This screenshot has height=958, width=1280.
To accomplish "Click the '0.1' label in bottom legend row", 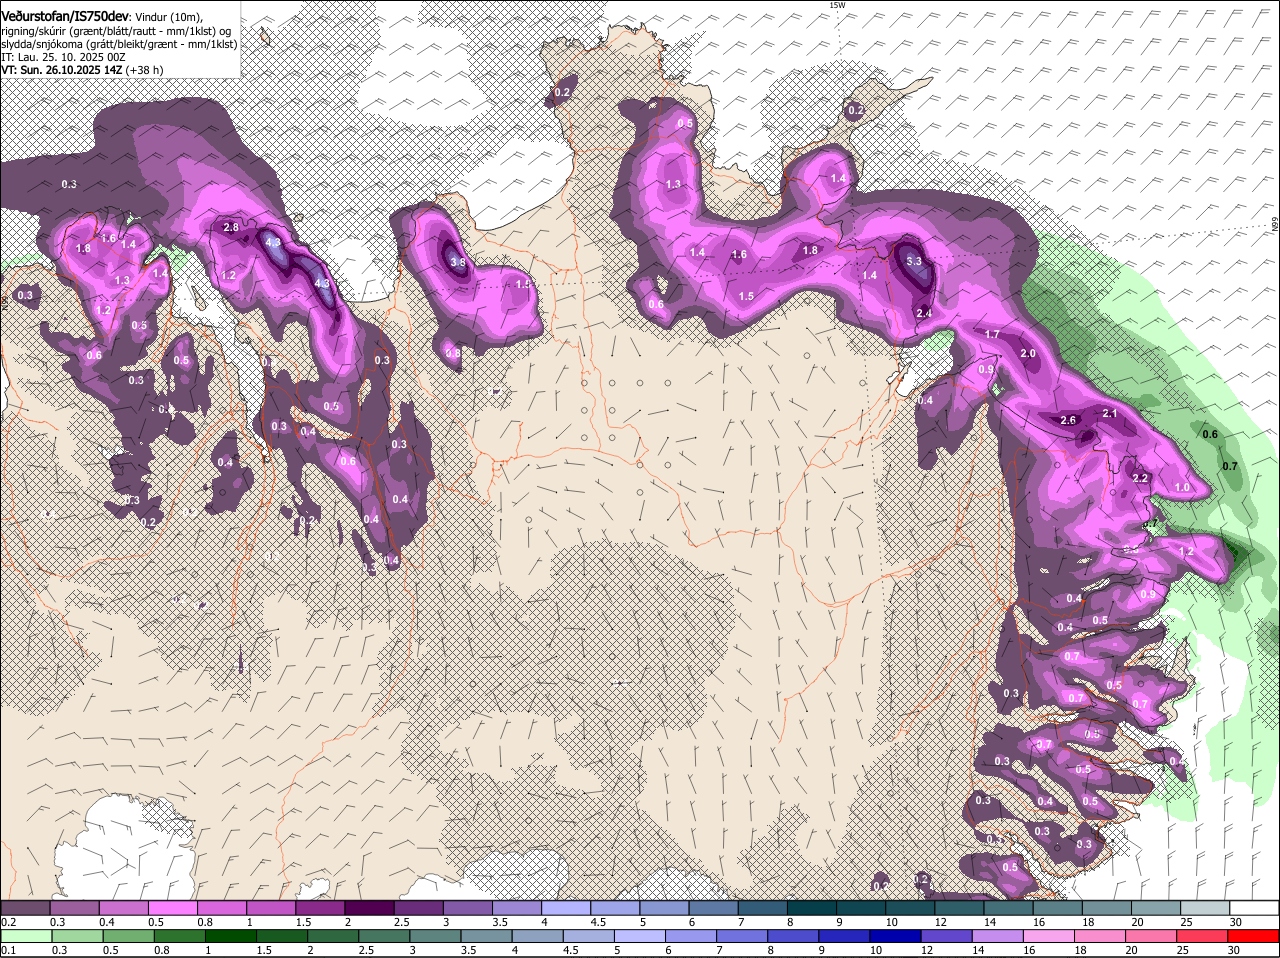I will click(x=8, y=950).
